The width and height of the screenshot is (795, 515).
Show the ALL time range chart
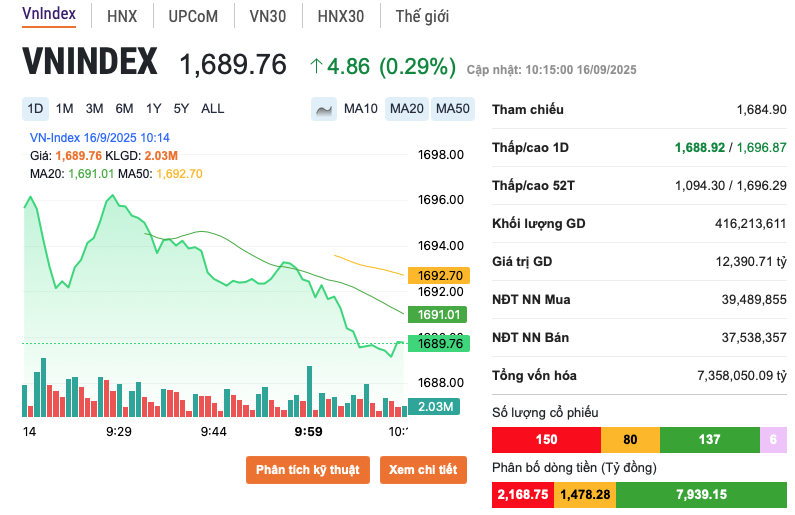(x=213, y=109)
